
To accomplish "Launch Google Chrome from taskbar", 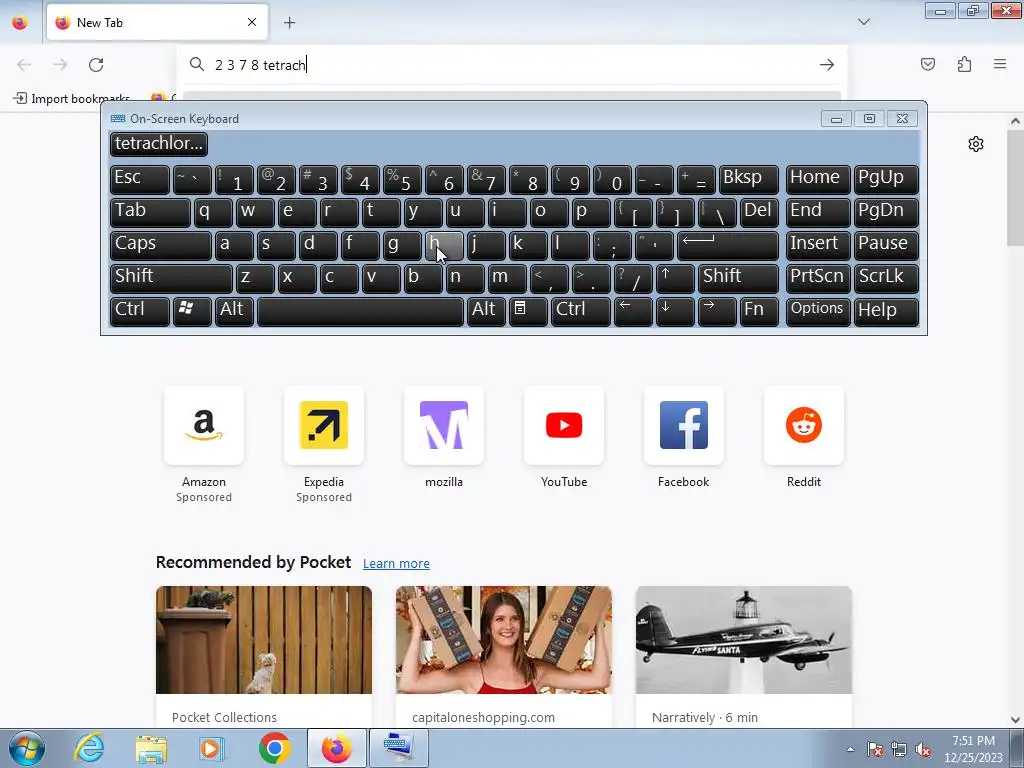I will click(x=274, y=748).
